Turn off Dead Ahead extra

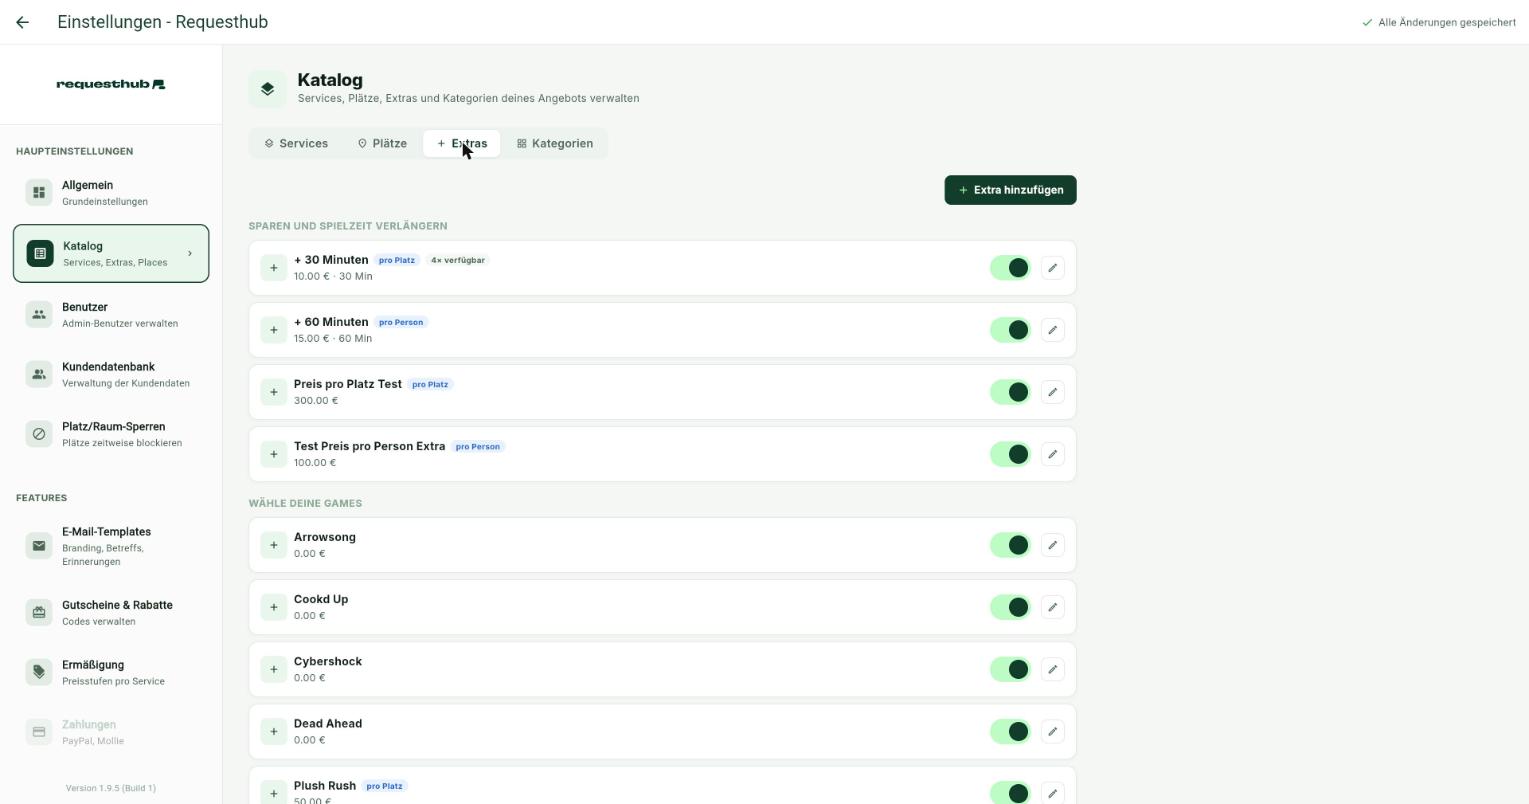[1010, 731]
